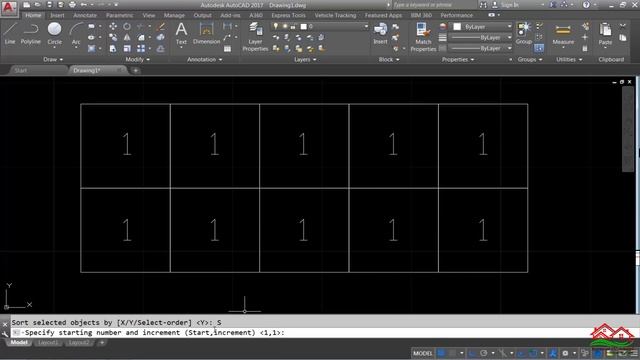Click the Paste icon
Image resolution: width=640 pixels, height=360 pixels.
pyautogui.click(x=605, y=34)
